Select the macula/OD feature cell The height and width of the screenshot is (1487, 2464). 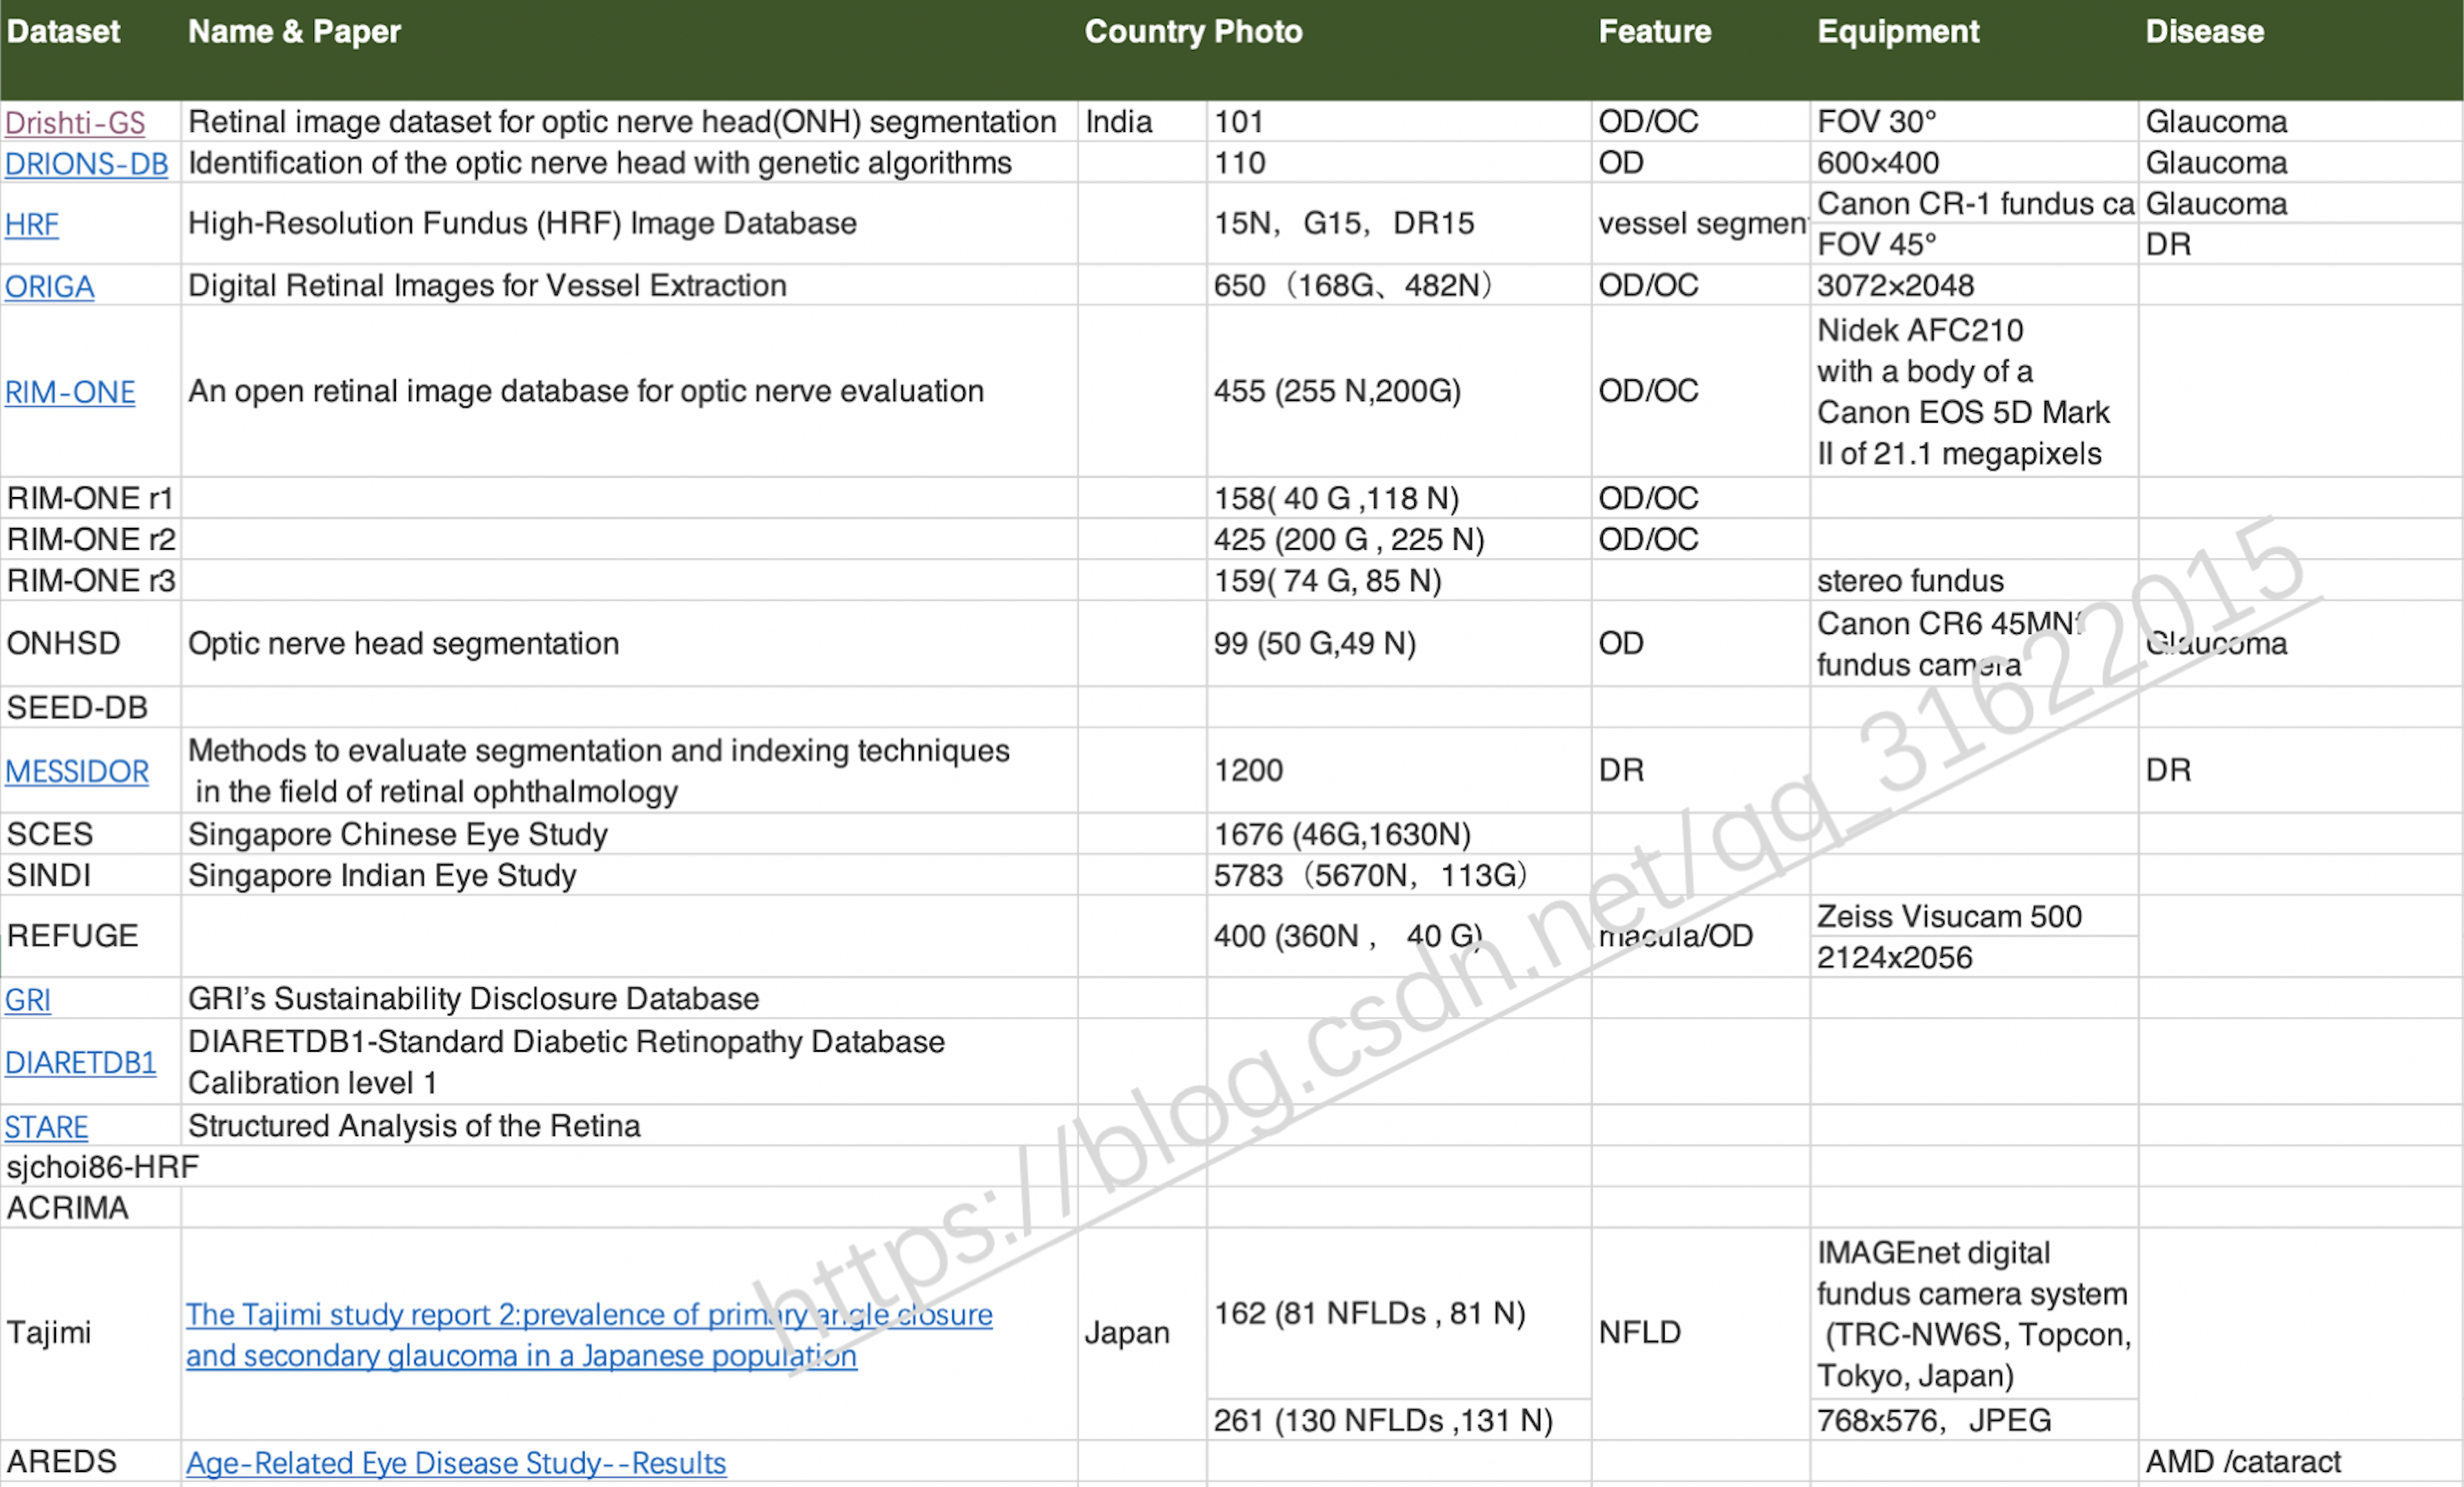pyautogui.click(x=1701, y=936)
